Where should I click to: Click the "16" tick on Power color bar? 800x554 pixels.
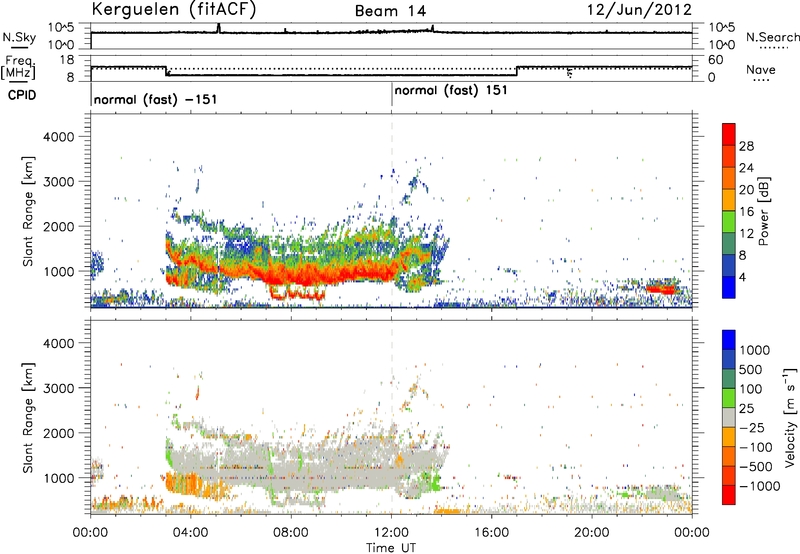pos(746,212)
